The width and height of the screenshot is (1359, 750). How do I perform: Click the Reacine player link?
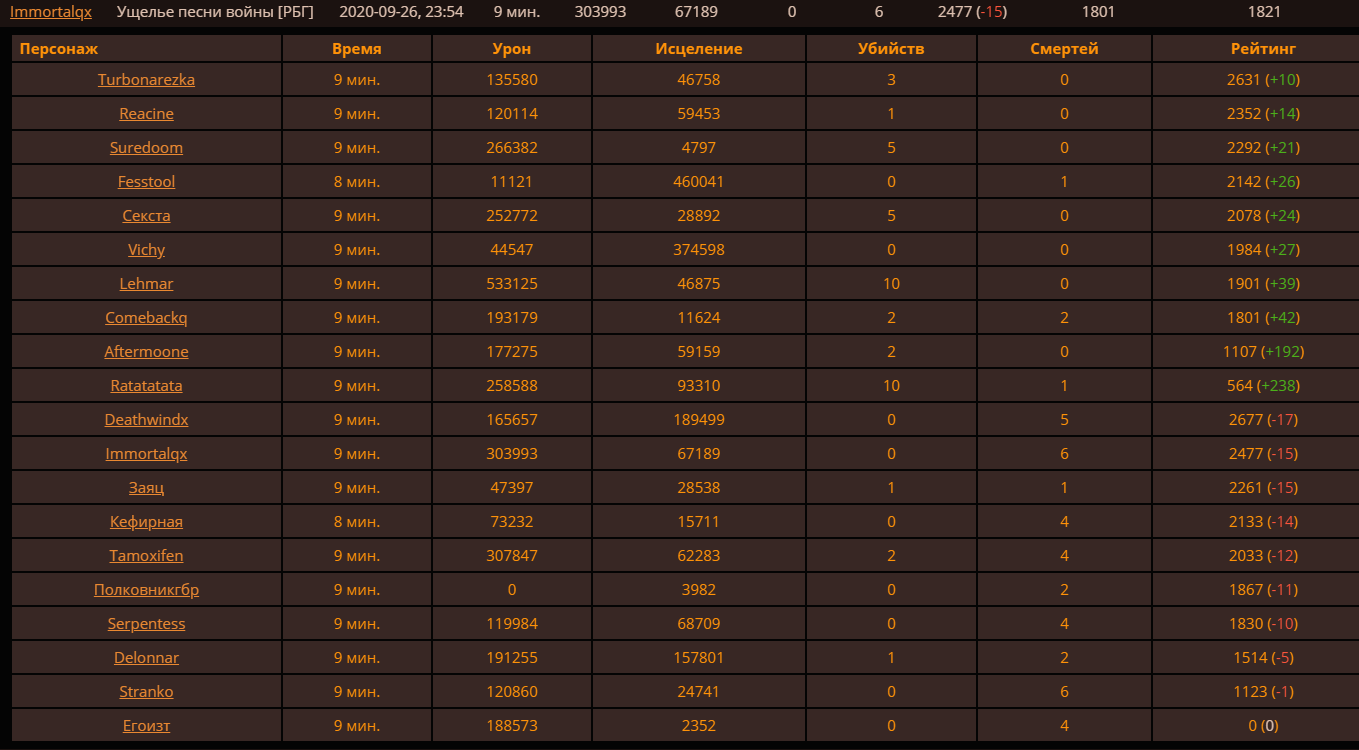click(146, 114)
